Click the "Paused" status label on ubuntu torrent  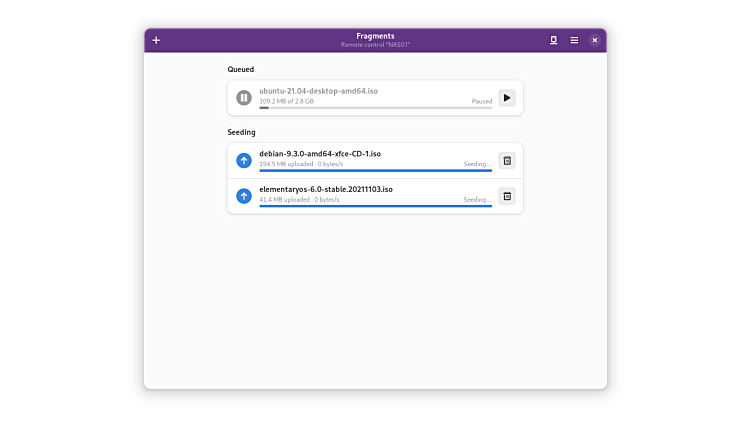coord(482,101)
